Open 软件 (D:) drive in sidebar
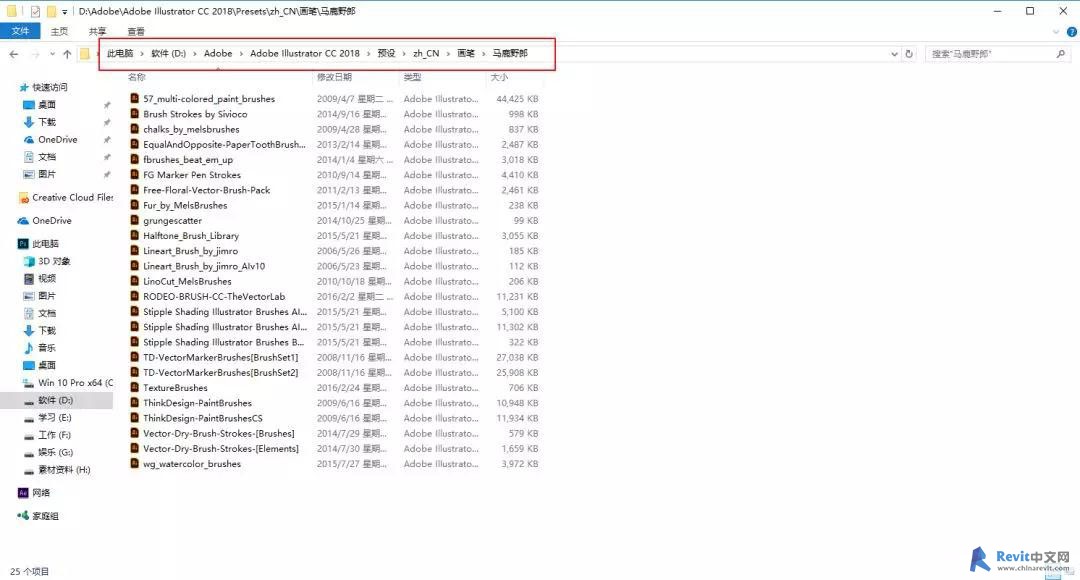 click(48, 400)
